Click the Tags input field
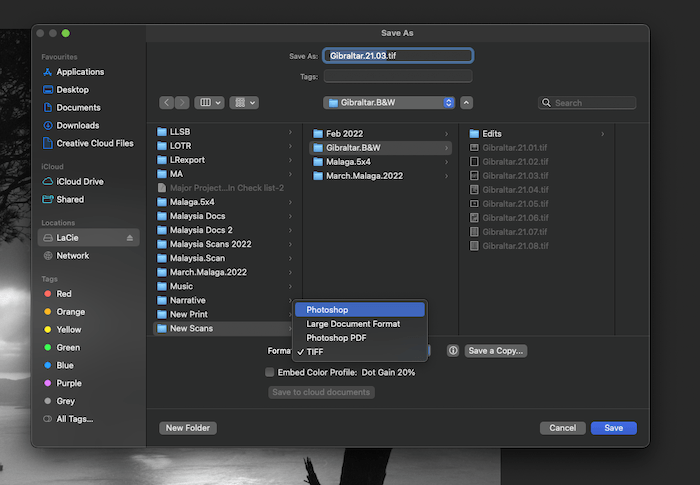 [398, 76]
